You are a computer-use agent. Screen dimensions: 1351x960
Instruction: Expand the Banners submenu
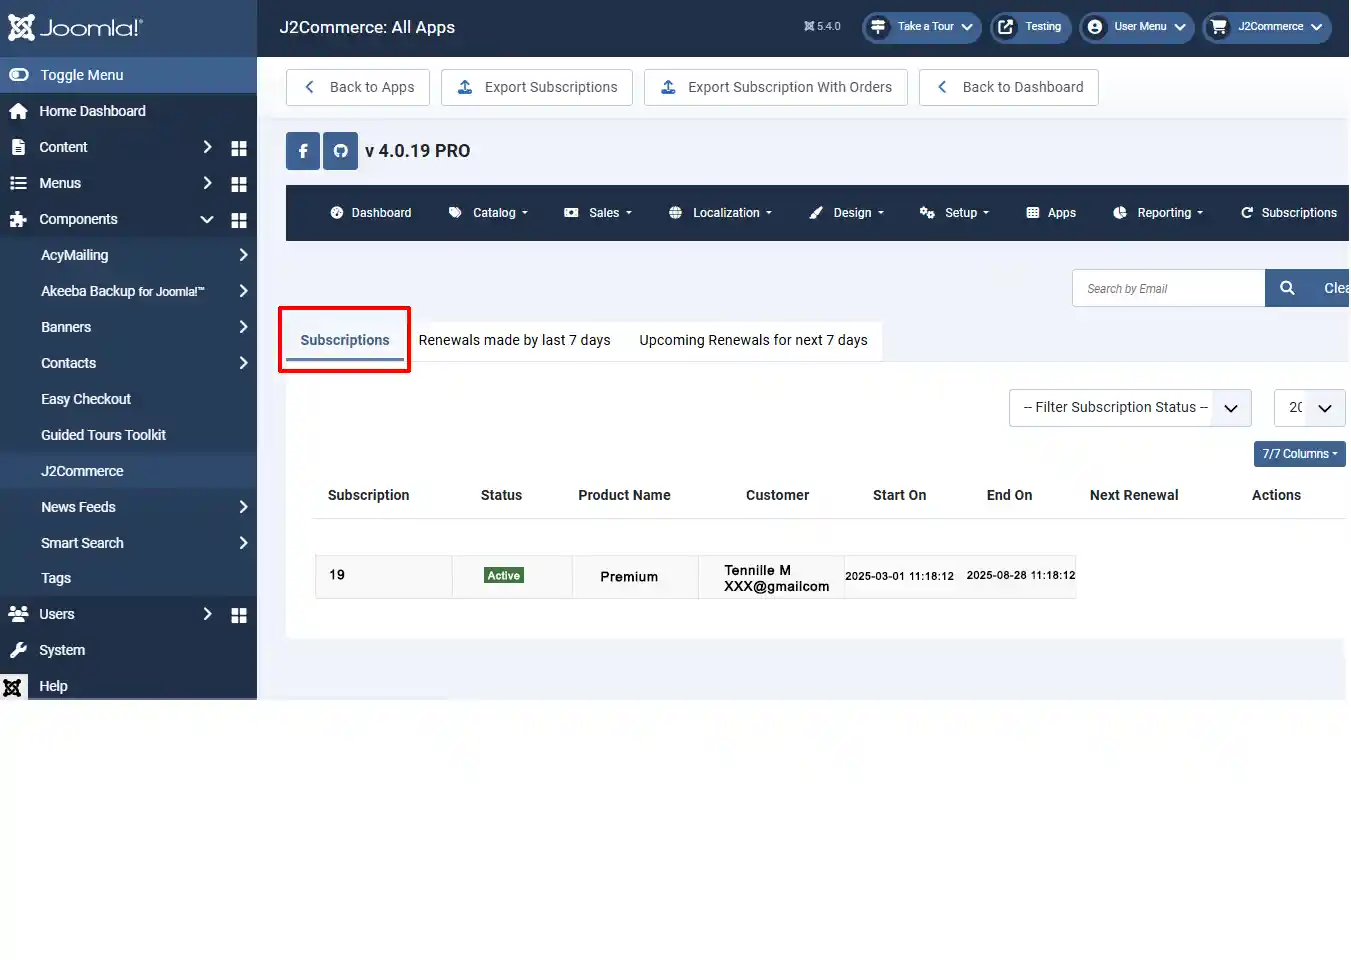pyautogui.click(x=243, y=327)
